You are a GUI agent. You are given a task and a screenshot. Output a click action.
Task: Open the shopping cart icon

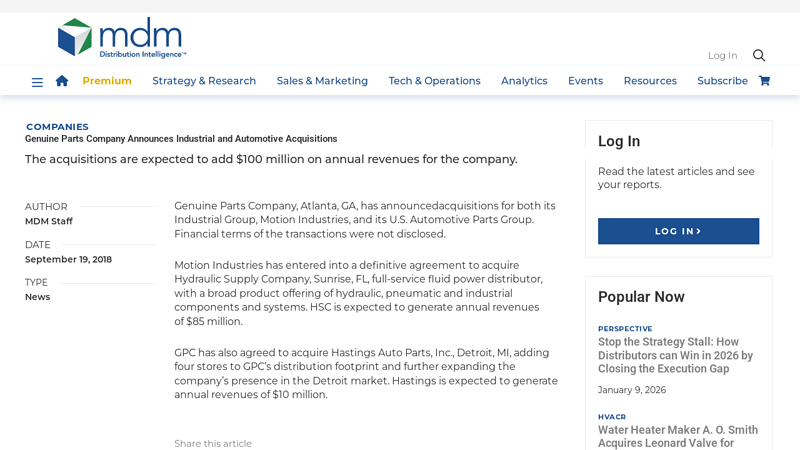click(x=764, y=81)
